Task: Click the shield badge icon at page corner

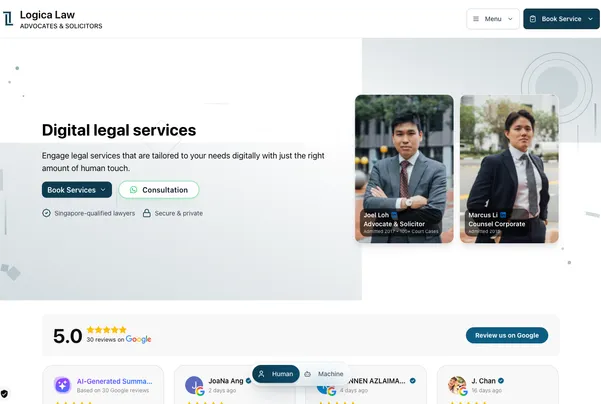Action: click(4, 394)
